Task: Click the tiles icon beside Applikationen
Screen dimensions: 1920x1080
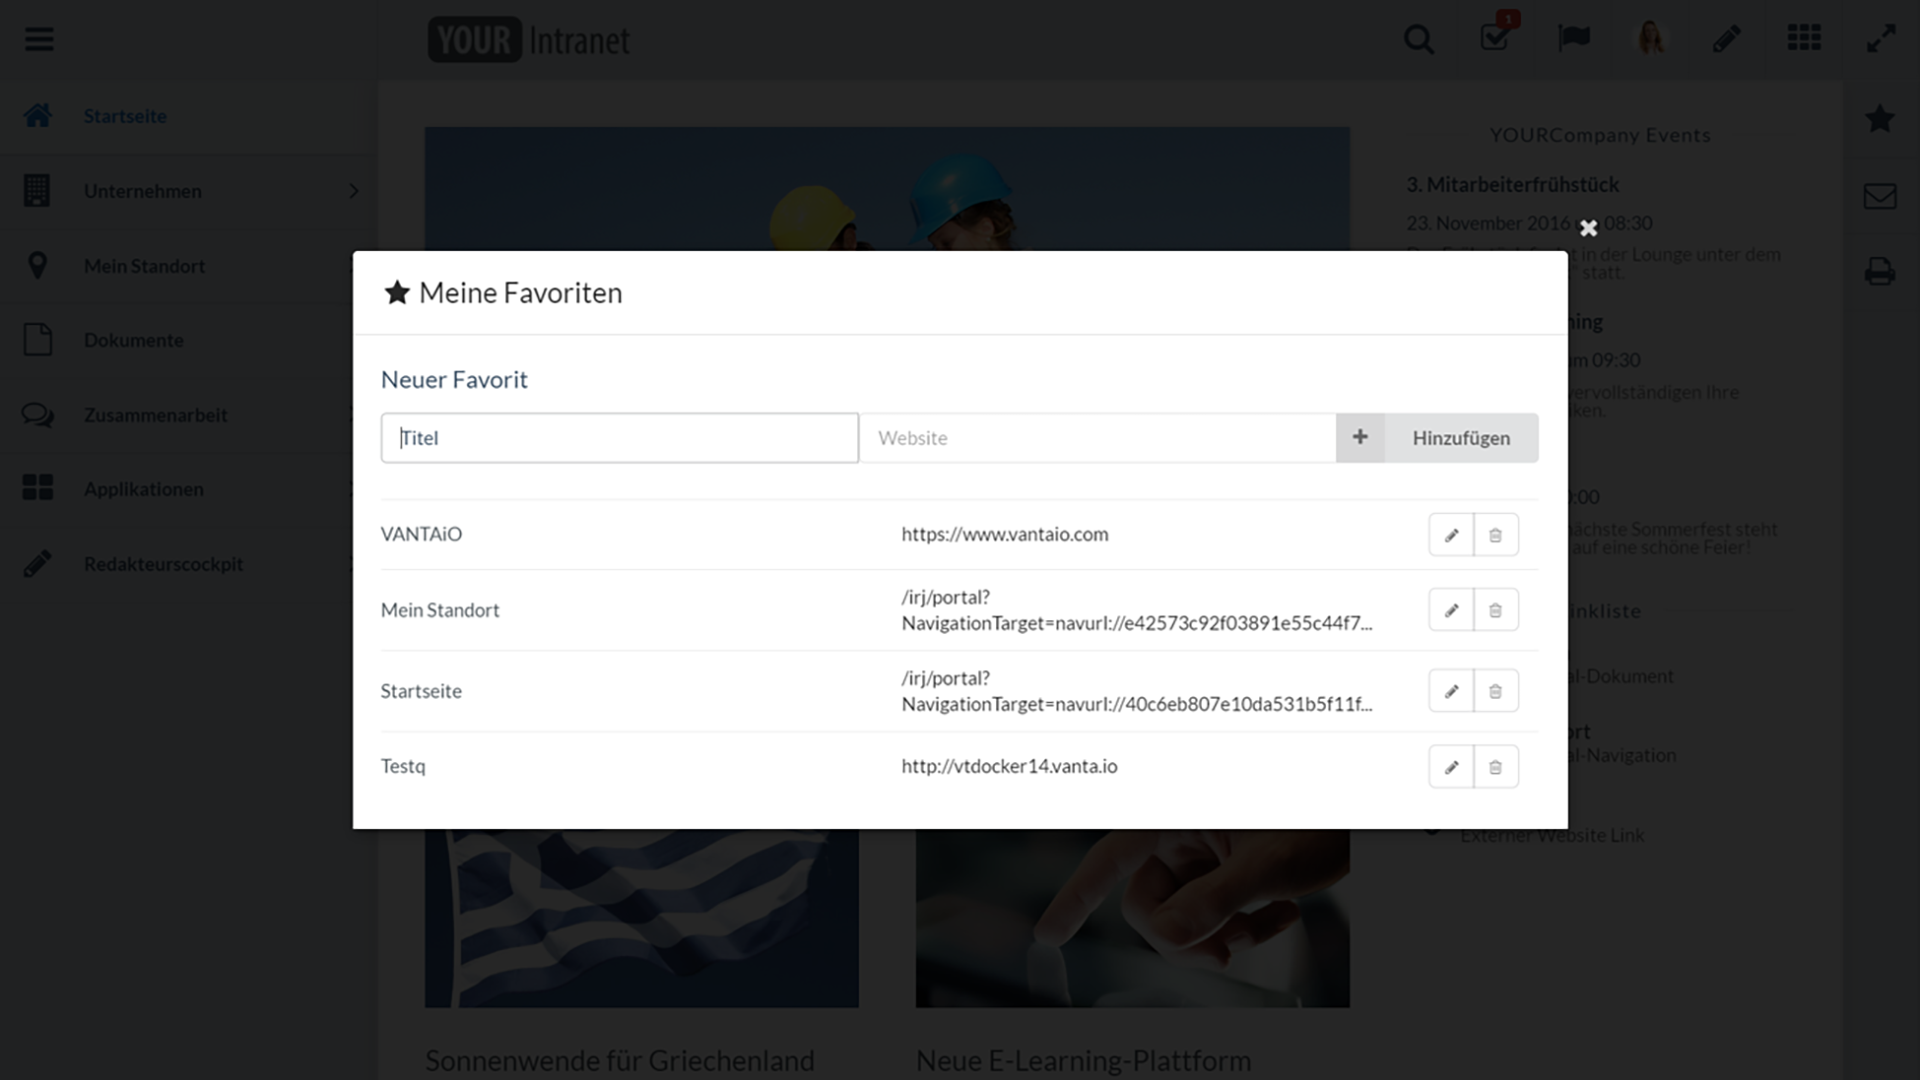Action: 37,488
